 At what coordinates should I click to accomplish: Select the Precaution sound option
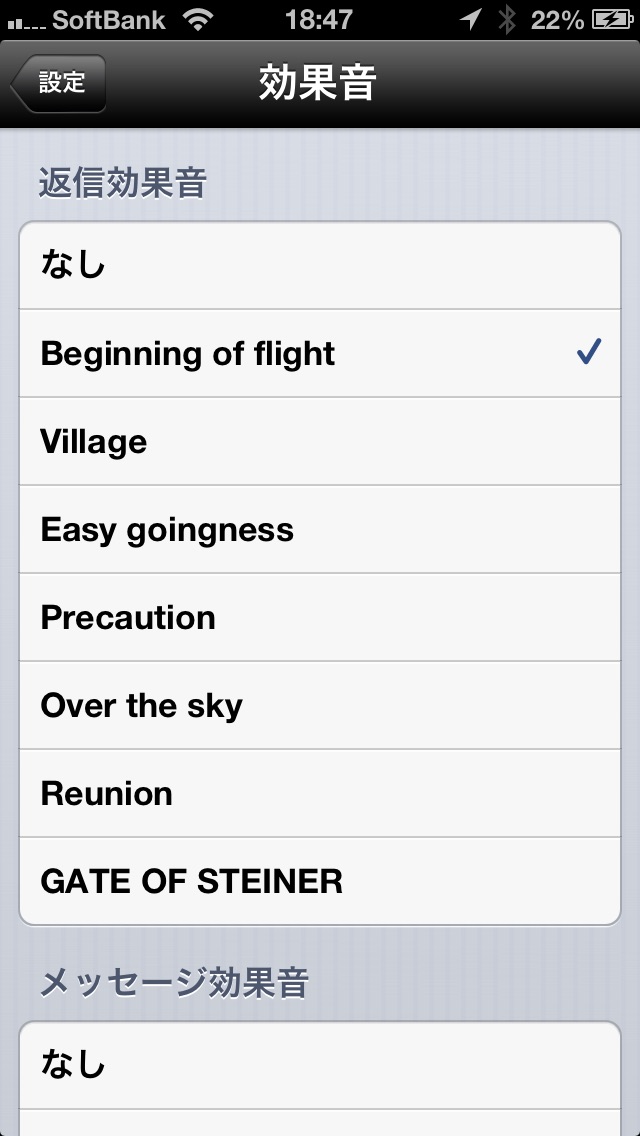pyautogui.click(x=320, y=617)
